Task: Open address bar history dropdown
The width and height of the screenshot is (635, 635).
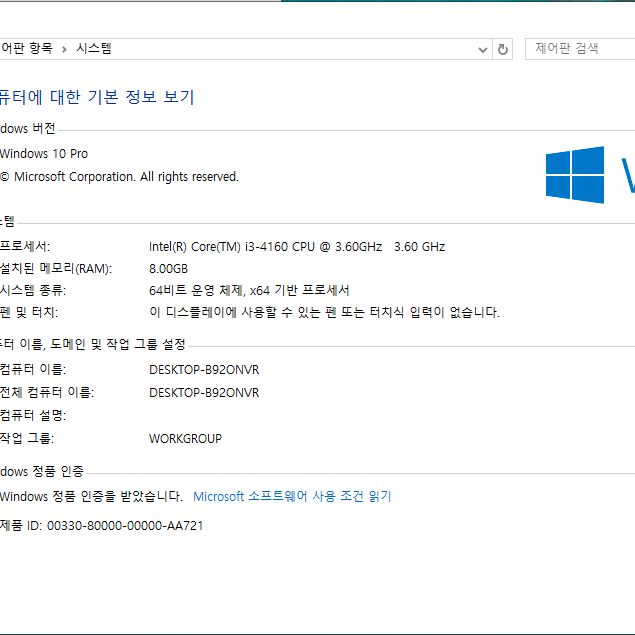Action: (x=482, y=50)
